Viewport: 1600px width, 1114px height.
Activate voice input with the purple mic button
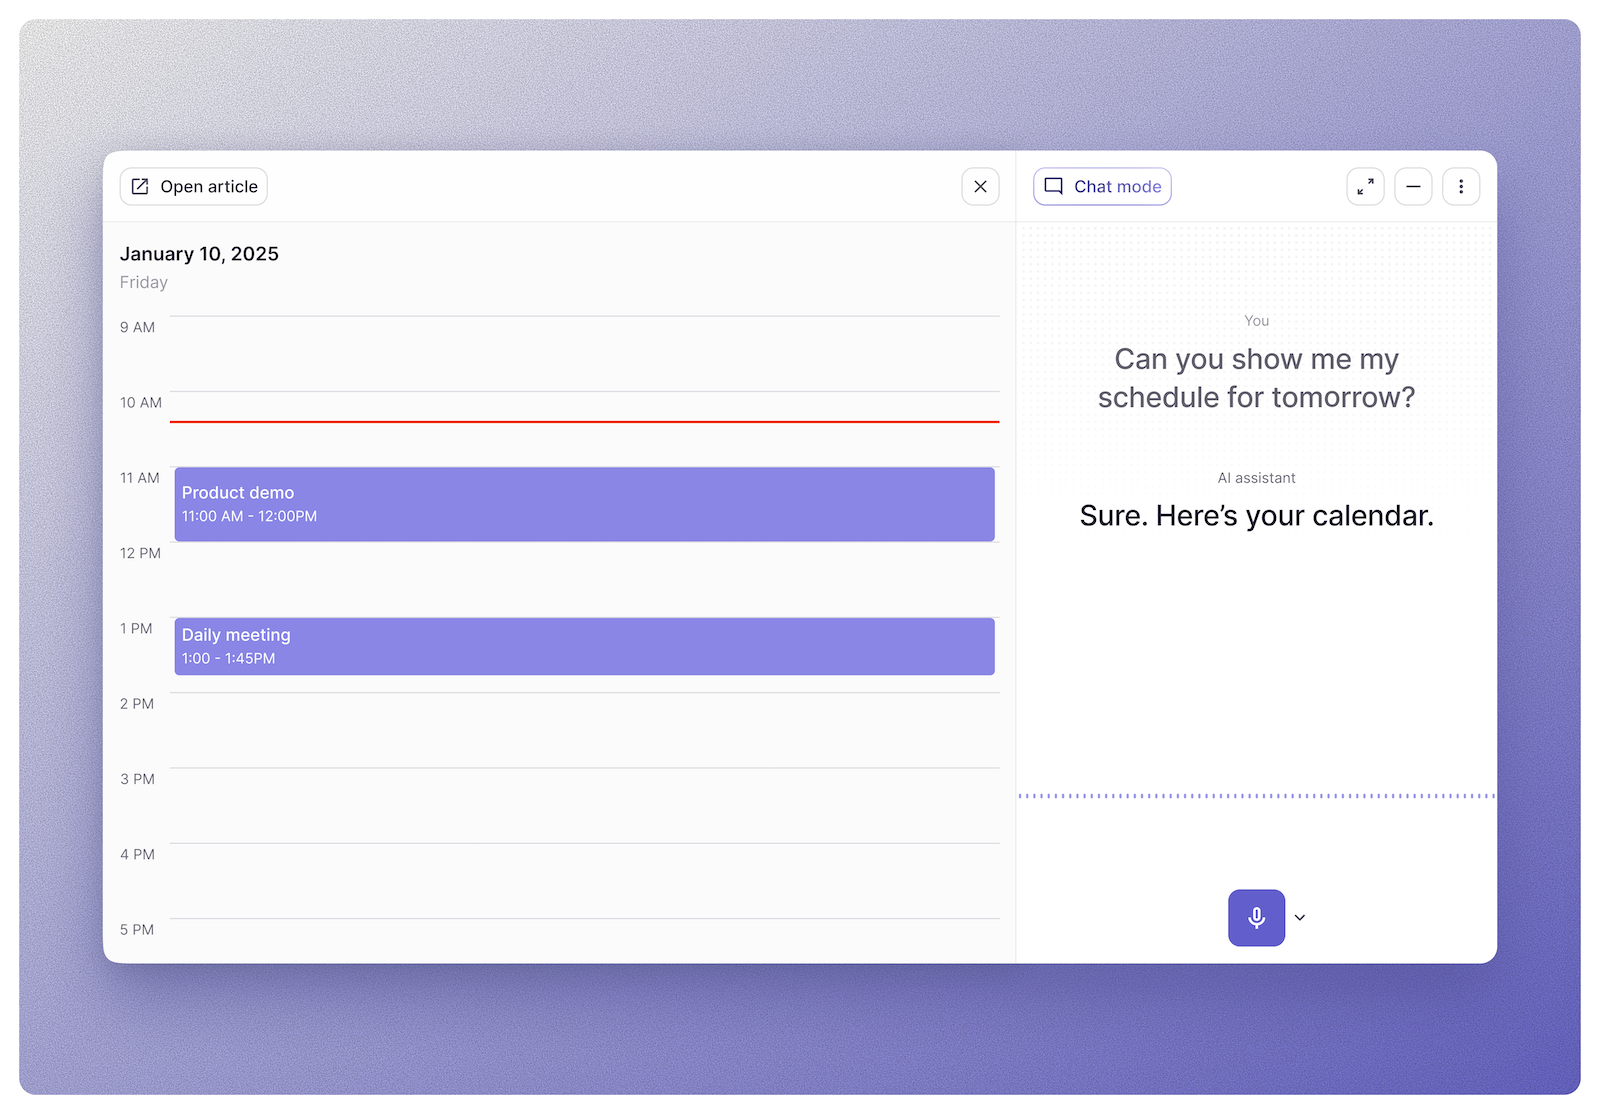tap(1256, 917)
